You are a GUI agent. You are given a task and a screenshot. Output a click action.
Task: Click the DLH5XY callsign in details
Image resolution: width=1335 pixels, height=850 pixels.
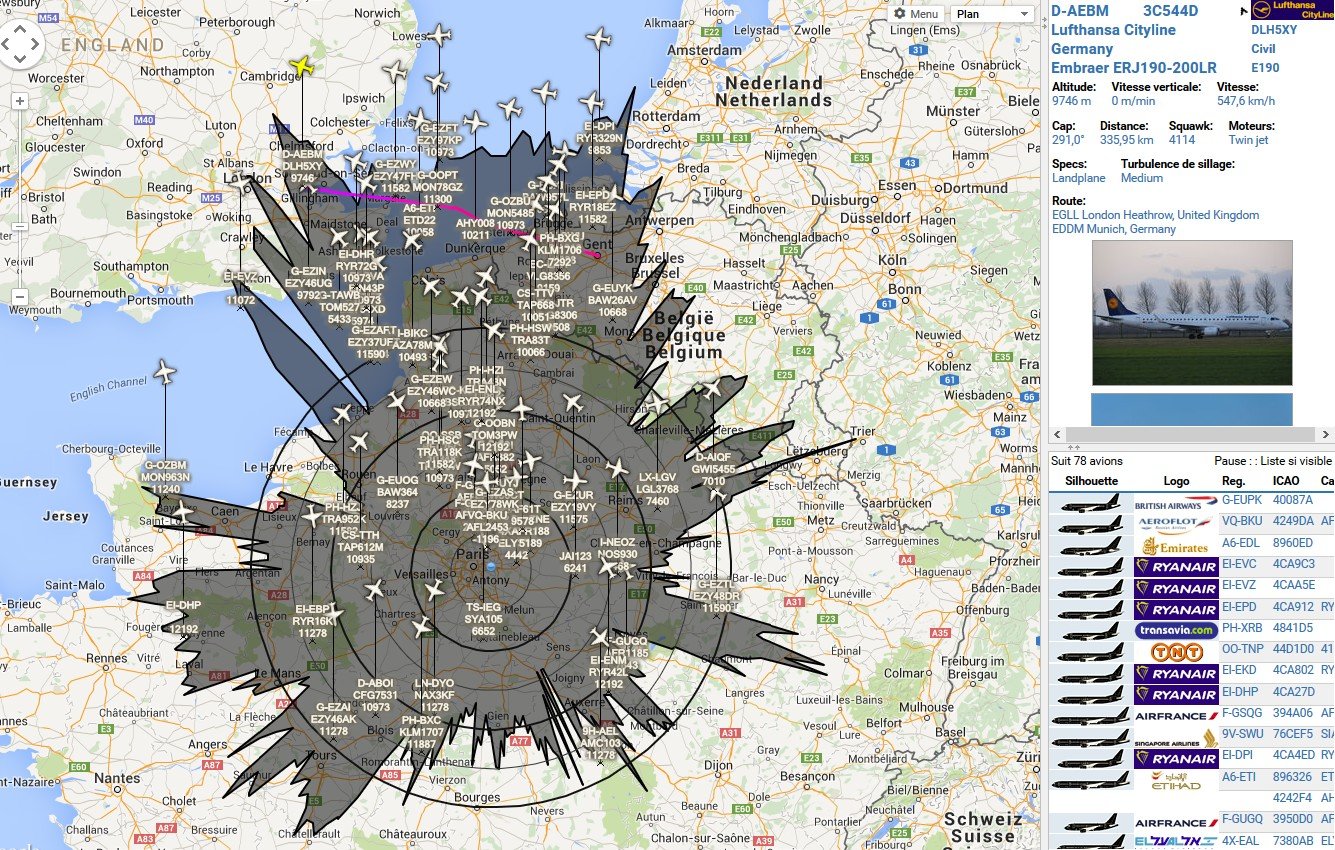coord(1274,30)
